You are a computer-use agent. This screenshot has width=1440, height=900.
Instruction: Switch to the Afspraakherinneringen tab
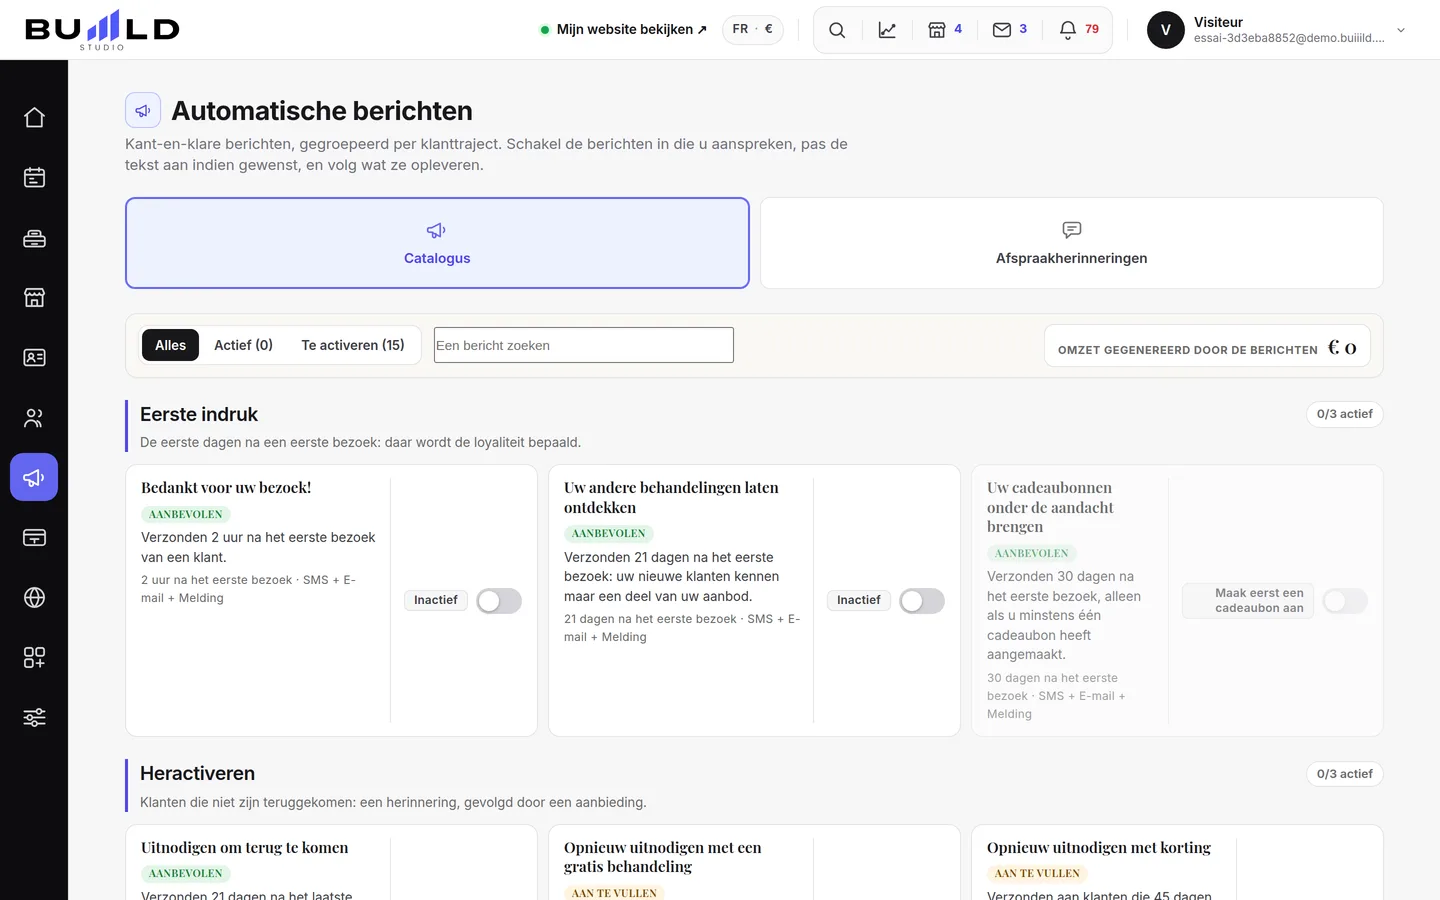pyautogui.click(x=1071, y=243)
